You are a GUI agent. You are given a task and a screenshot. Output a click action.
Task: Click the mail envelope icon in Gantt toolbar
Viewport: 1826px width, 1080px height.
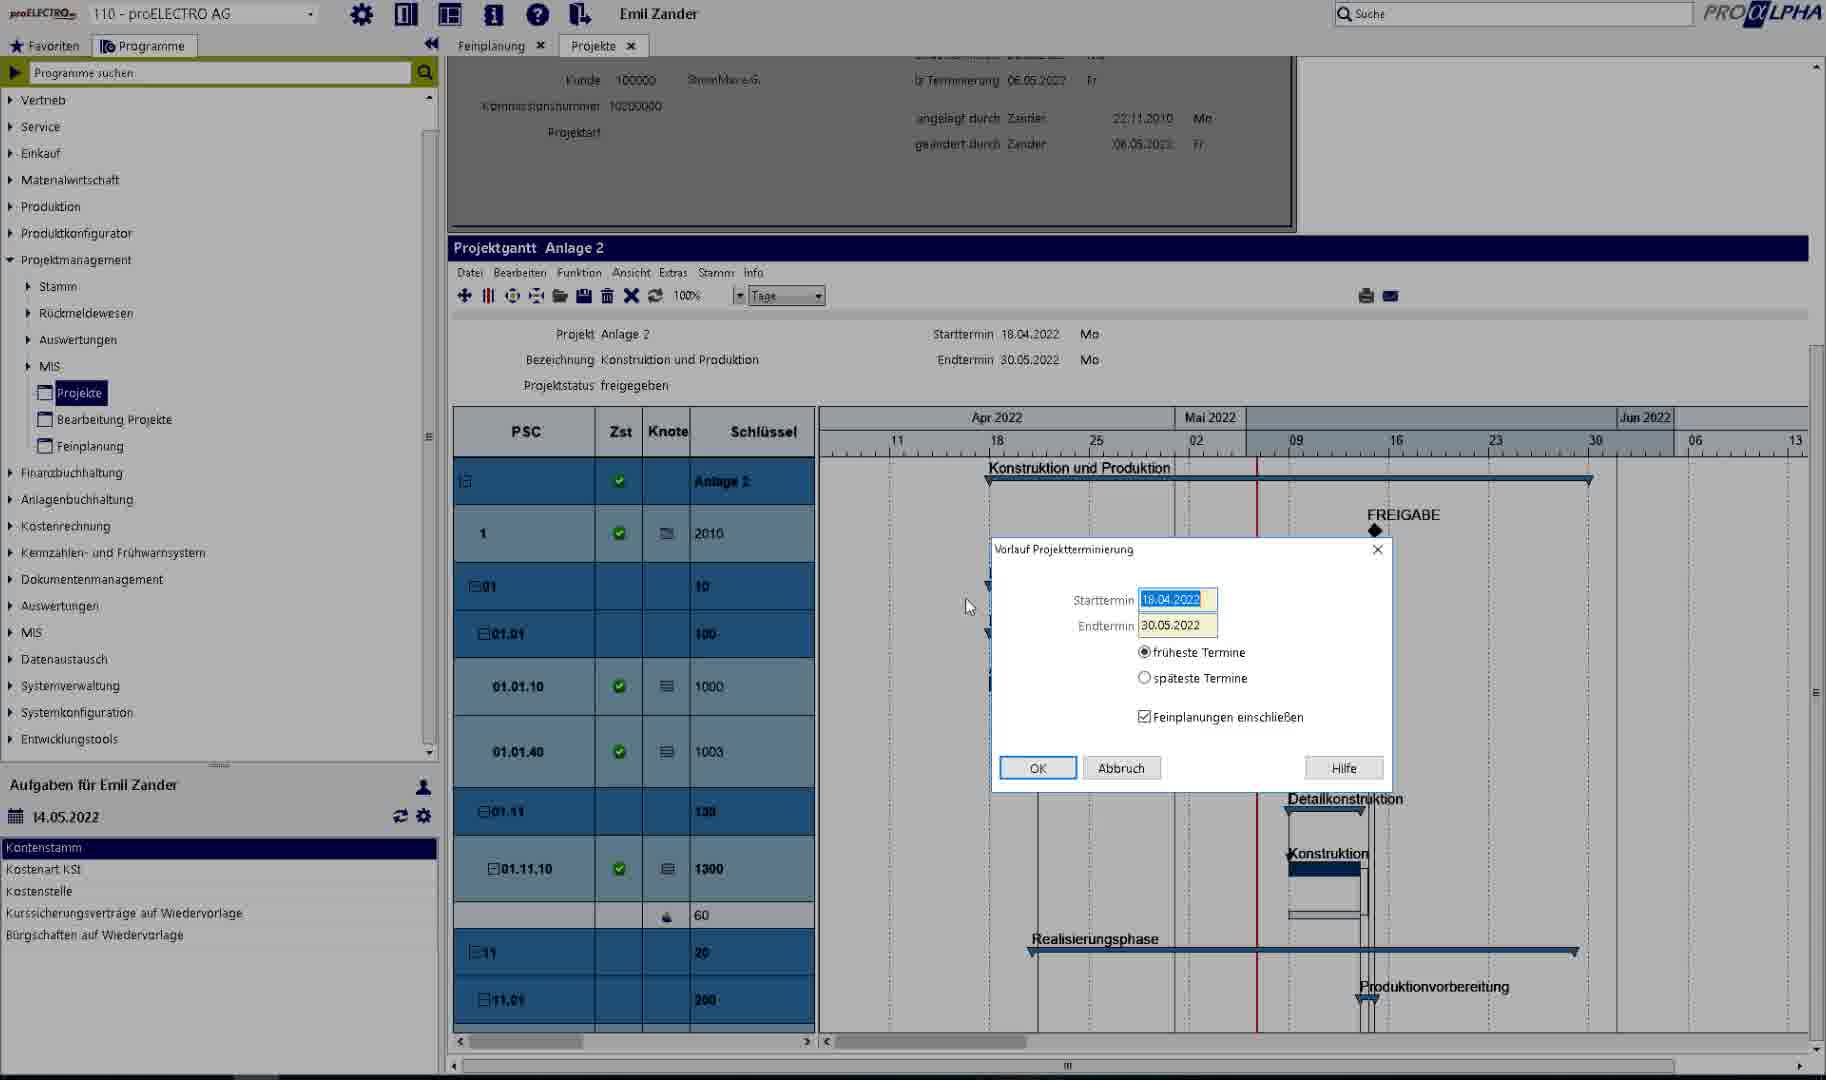click(x=1390, y=296)
